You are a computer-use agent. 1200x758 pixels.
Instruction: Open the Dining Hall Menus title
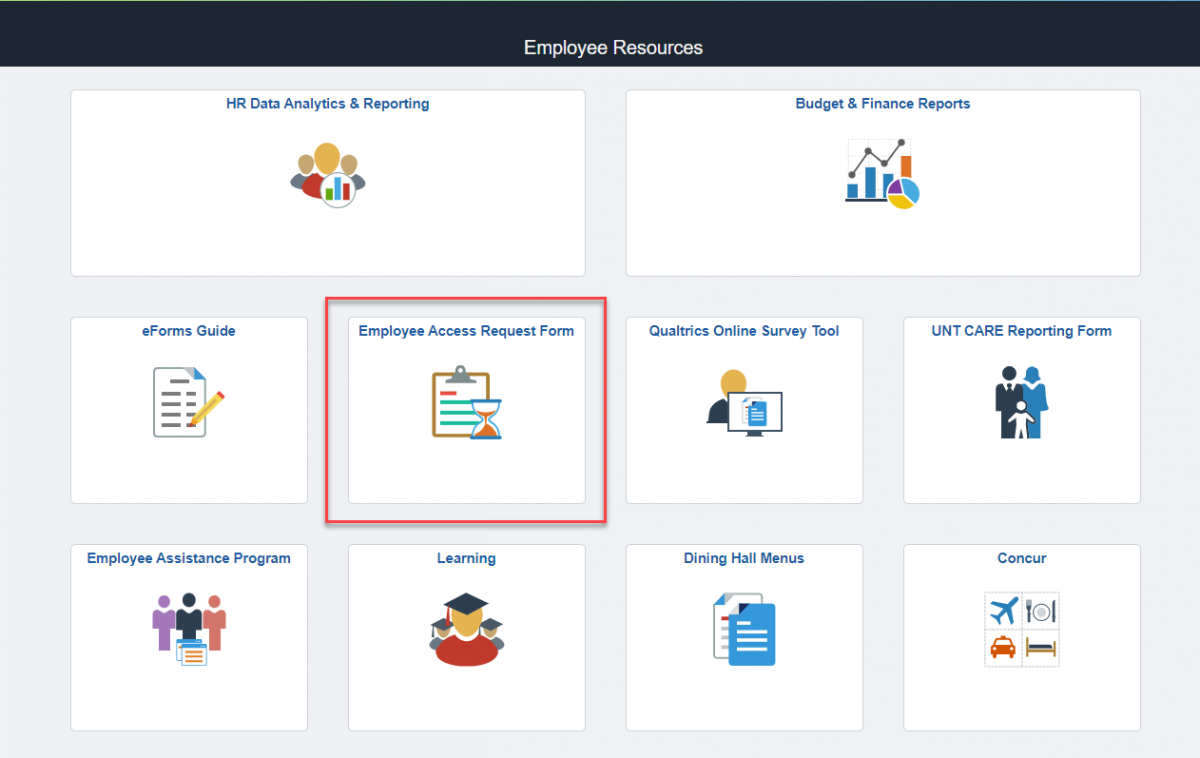pyautogui.click(x=744, y=558)
